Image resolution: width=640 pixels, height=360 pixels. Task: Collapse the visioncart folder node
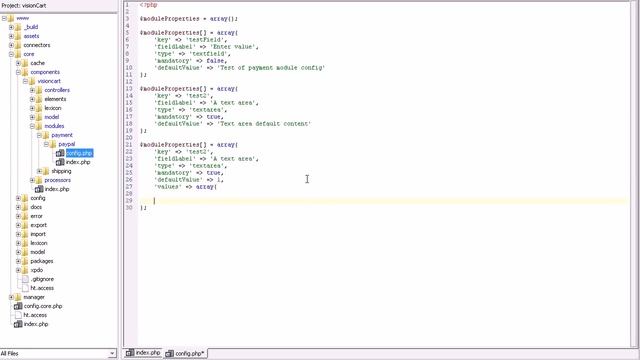25,81
